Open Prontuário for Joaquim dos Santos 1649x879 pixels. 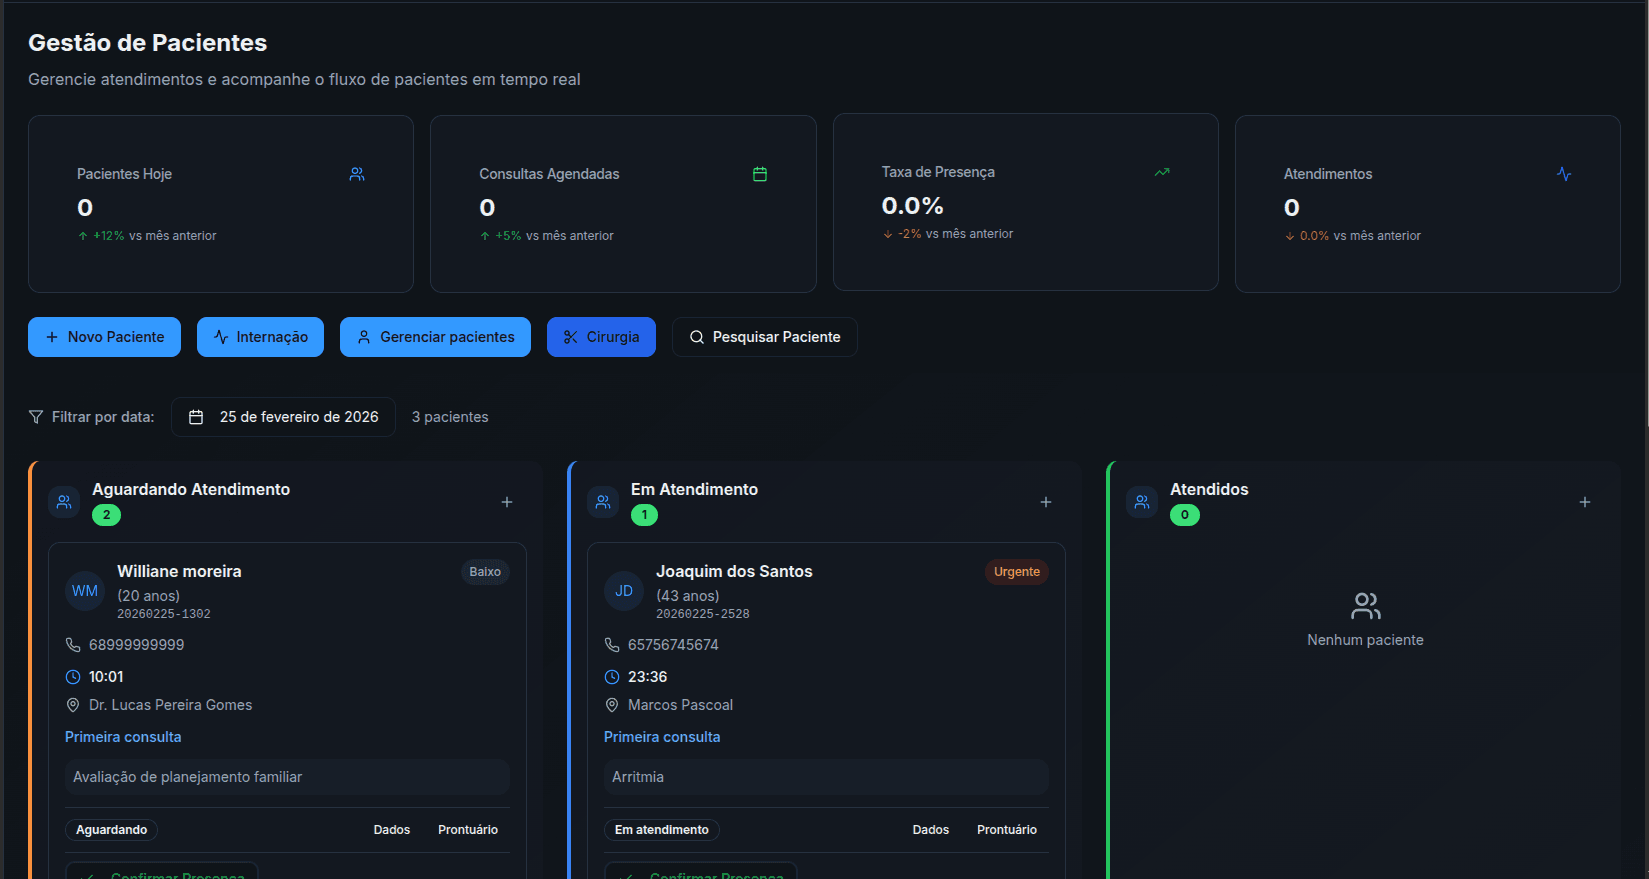point(1007,830)
